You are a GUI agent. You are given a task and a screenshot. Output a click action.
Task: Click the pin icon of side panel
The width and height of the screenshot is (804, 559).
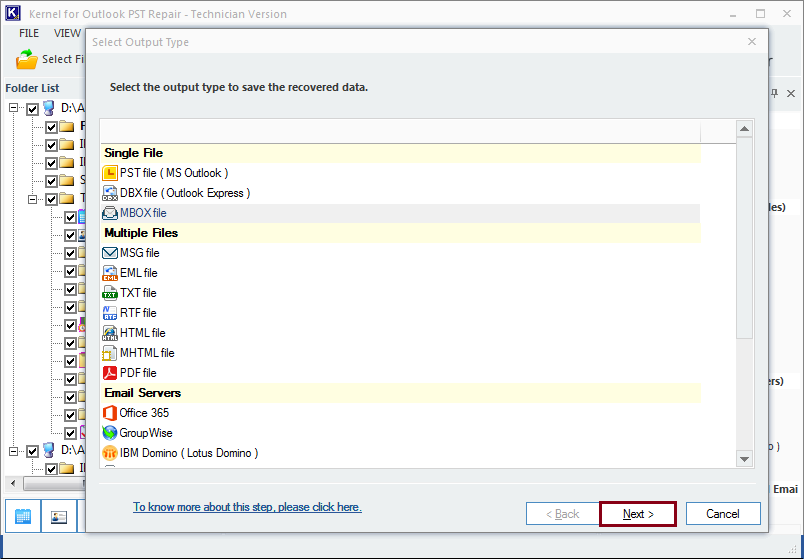pos(774,93)
